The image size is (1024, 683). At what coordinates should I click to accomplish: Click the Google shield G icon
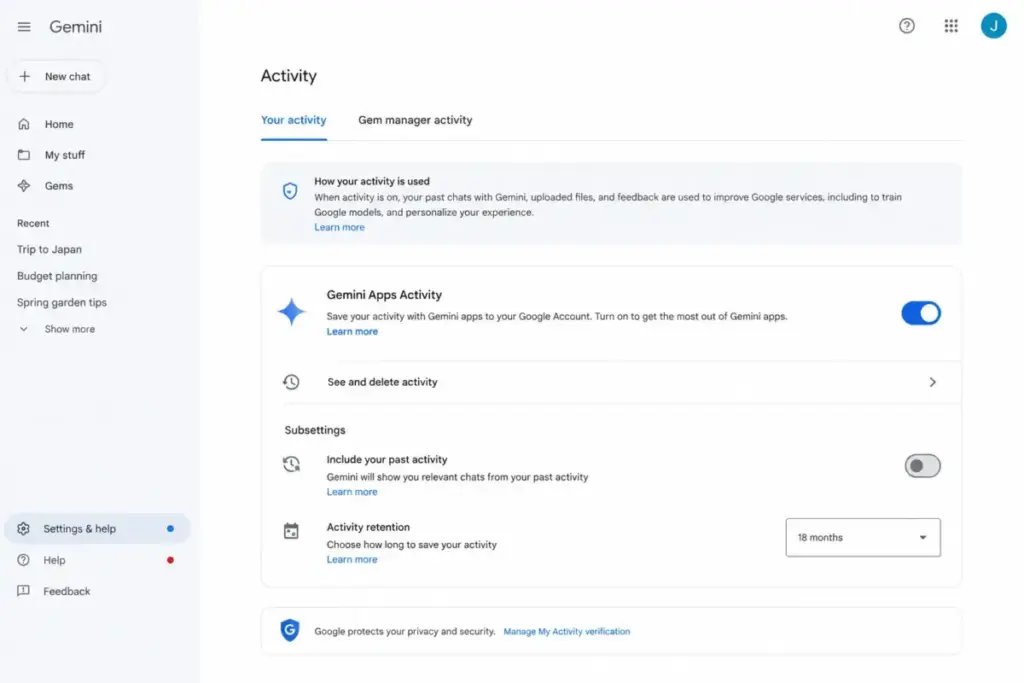tap(290, 630)
